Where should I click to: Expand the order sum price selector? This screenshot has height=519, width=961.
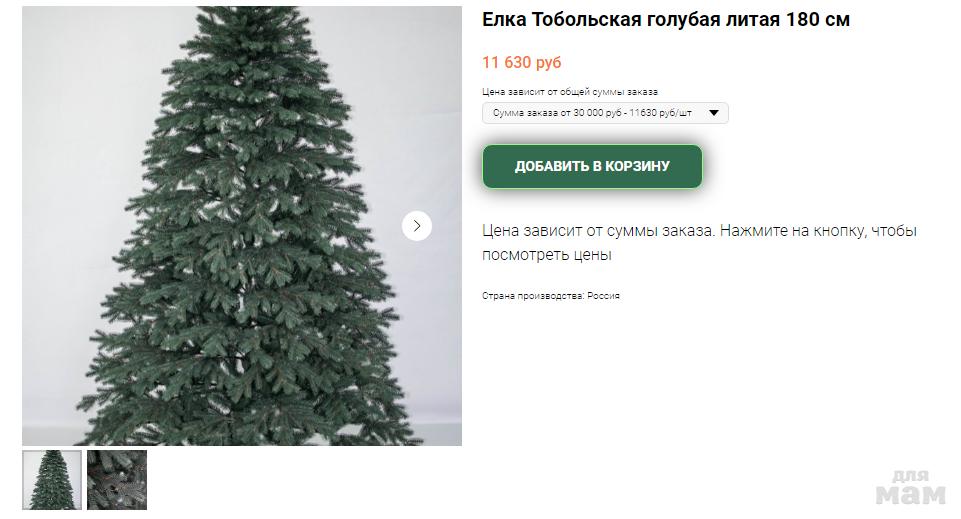point(605,113)
